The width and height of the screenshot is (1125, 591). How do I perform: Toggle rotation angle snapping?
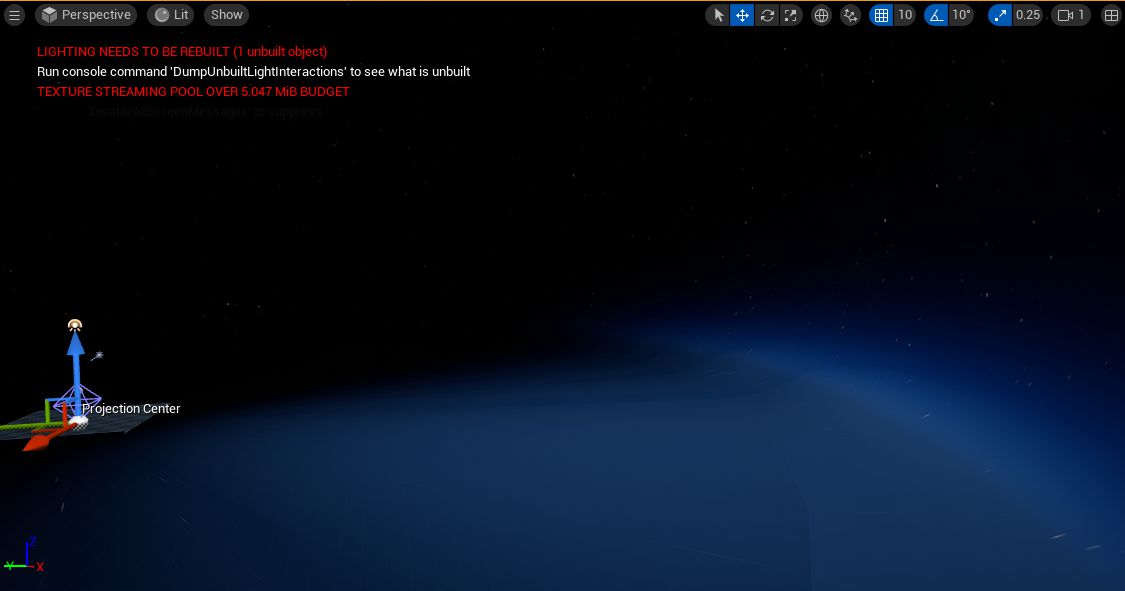[936, 15]
